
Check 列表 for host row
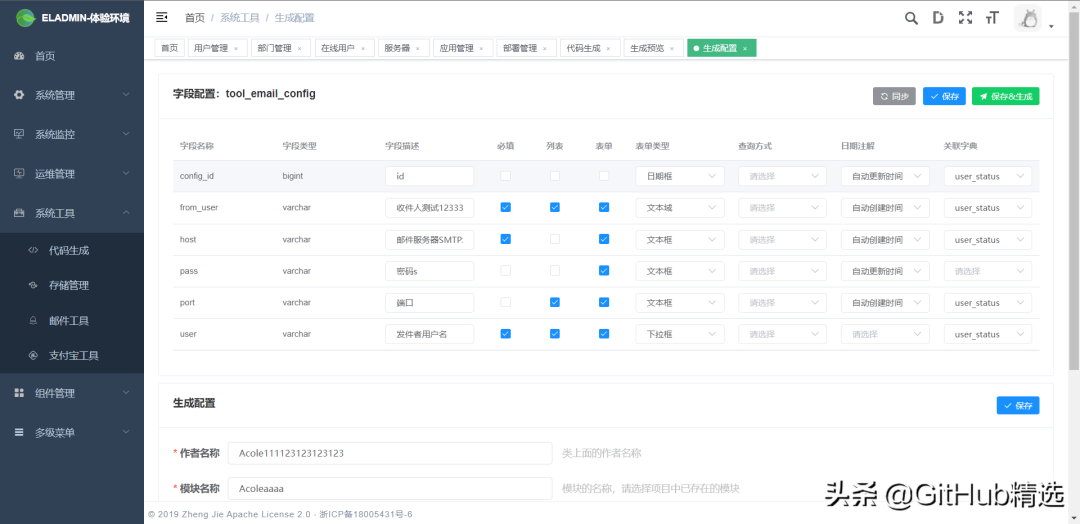tap(554, 239)
